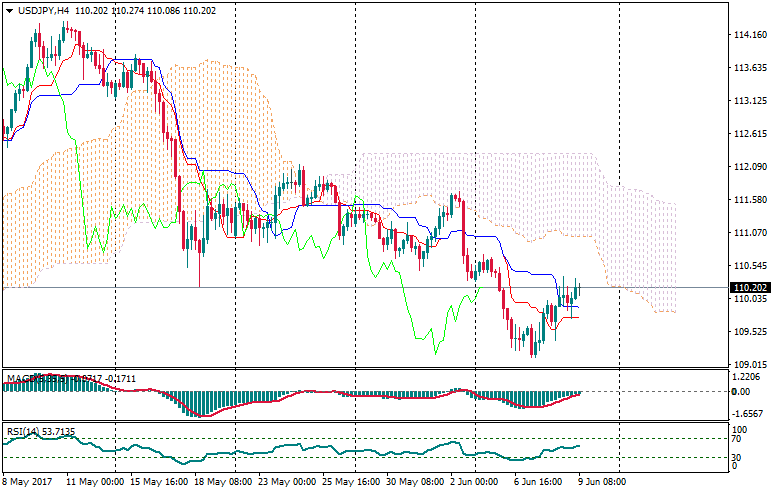The image size is (771, 493).
Task: Click the MACD -1.6567 scale value
Action: 748,412
